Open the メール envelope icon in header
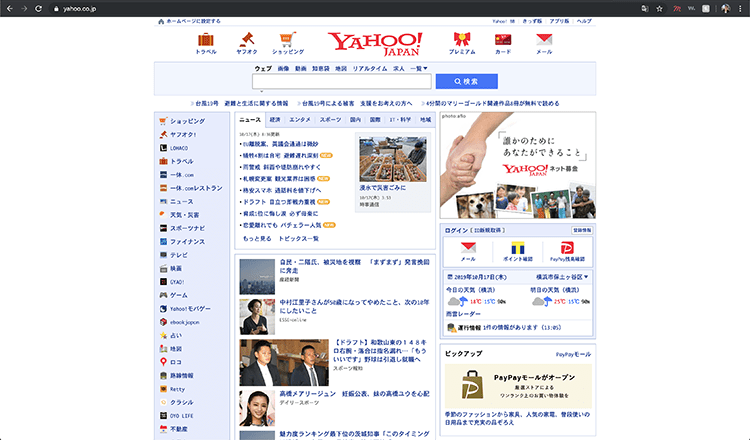This screenshot has height=440, width=750. (x=544, y=40)
